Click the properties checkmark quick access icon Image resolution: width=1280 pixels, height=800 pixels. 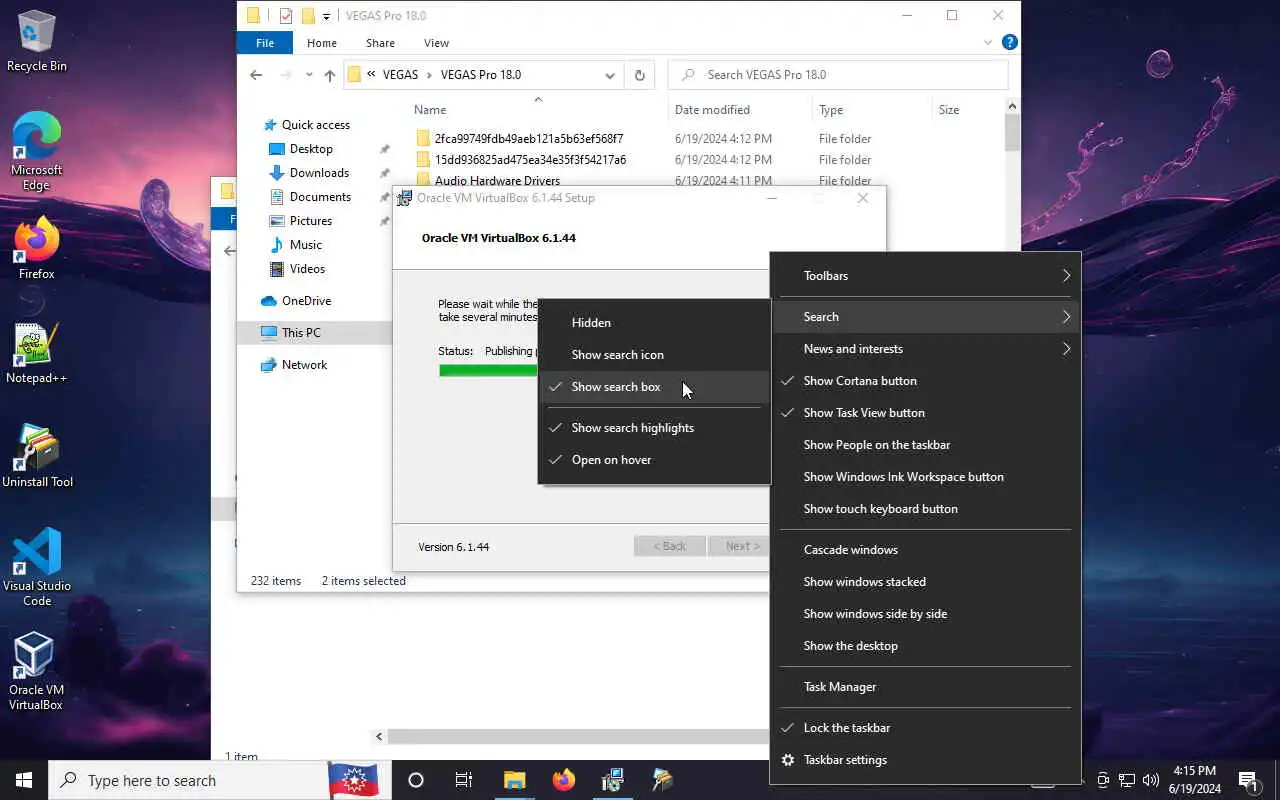(286, 16)
